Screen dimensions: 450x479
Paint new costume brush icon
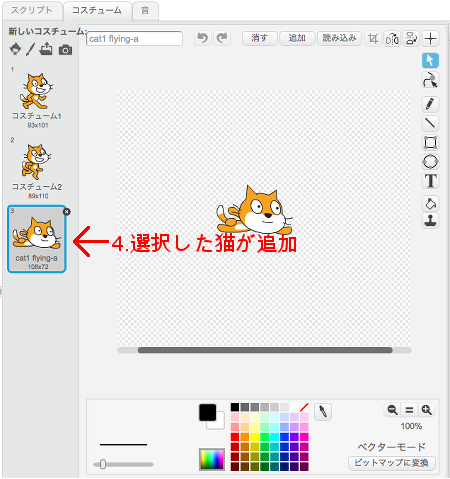[31, 49]
